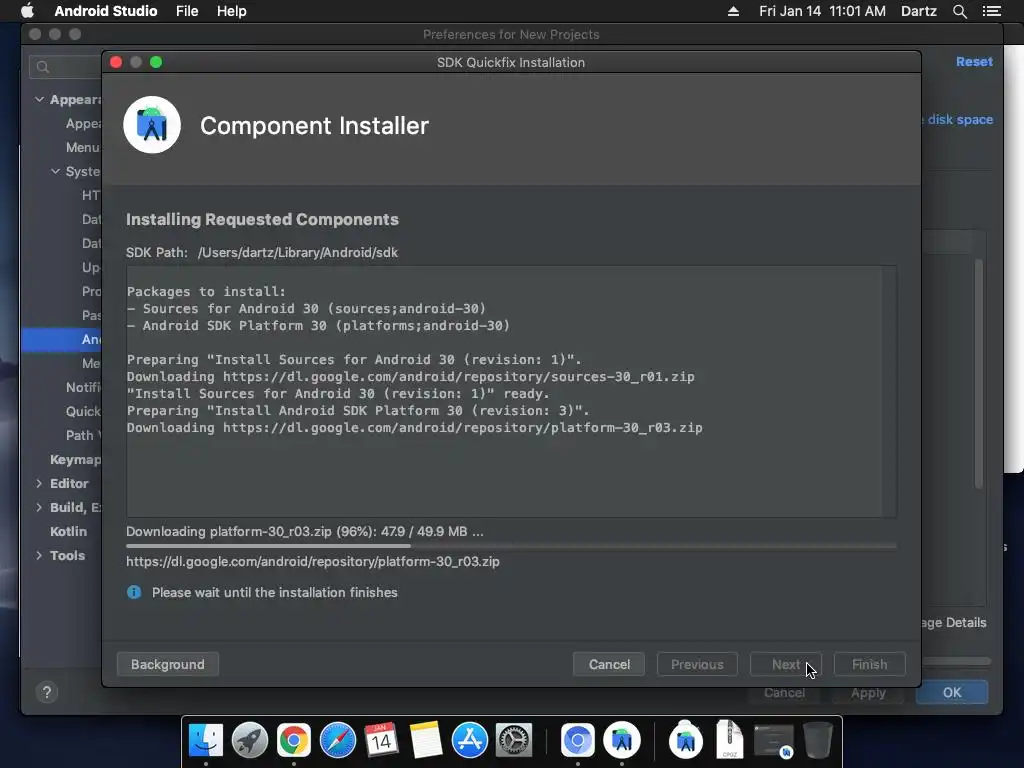Cancel the SDK Quickfix installation
The image size is (1024, 768).
click(609, 664)
